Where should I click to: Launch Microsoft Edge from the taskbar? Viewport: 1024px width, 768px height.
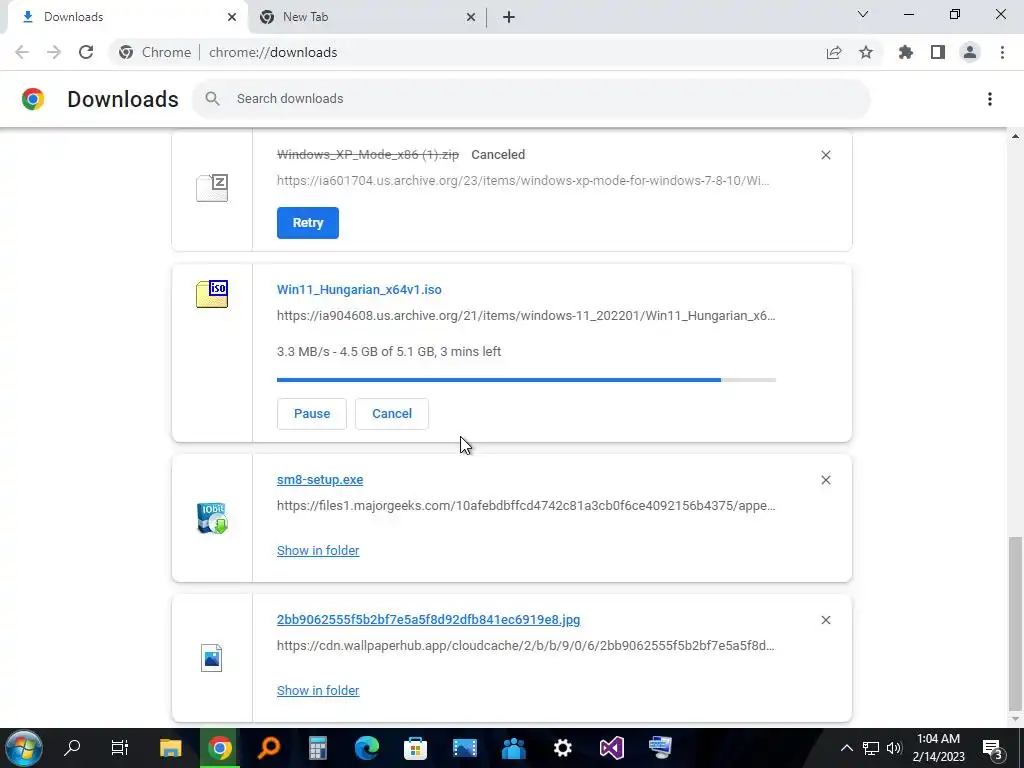(367, 748)
